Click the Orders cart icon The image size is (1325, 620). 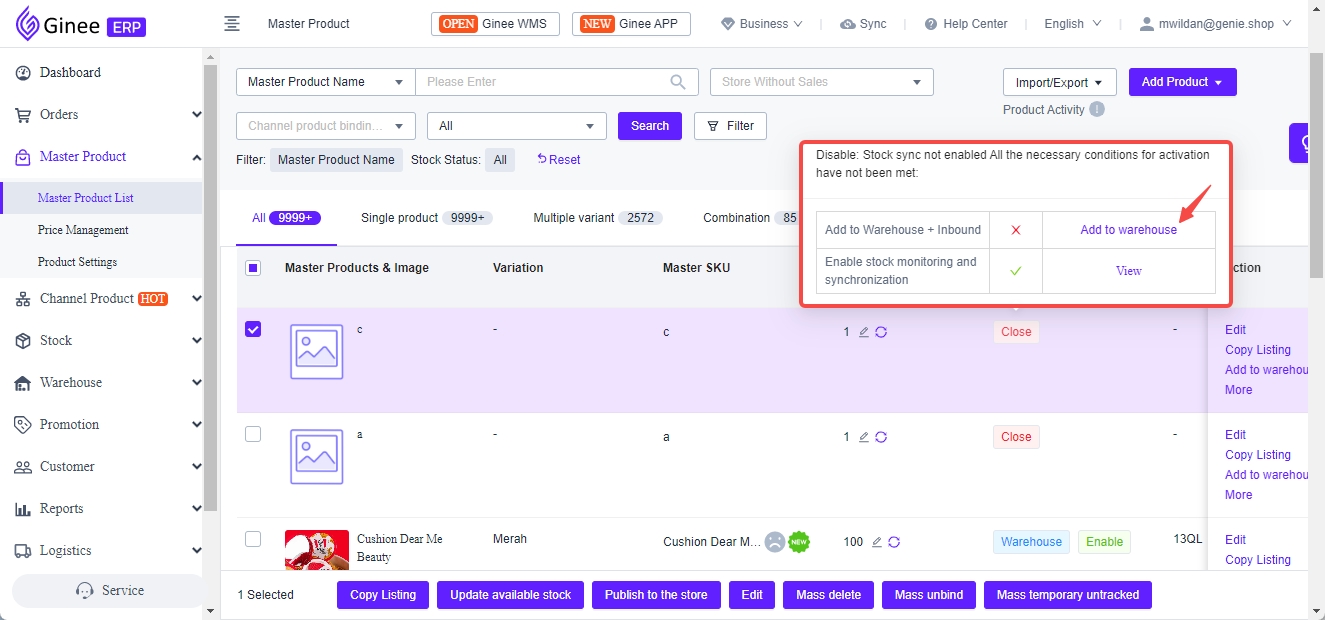[22, 115]
